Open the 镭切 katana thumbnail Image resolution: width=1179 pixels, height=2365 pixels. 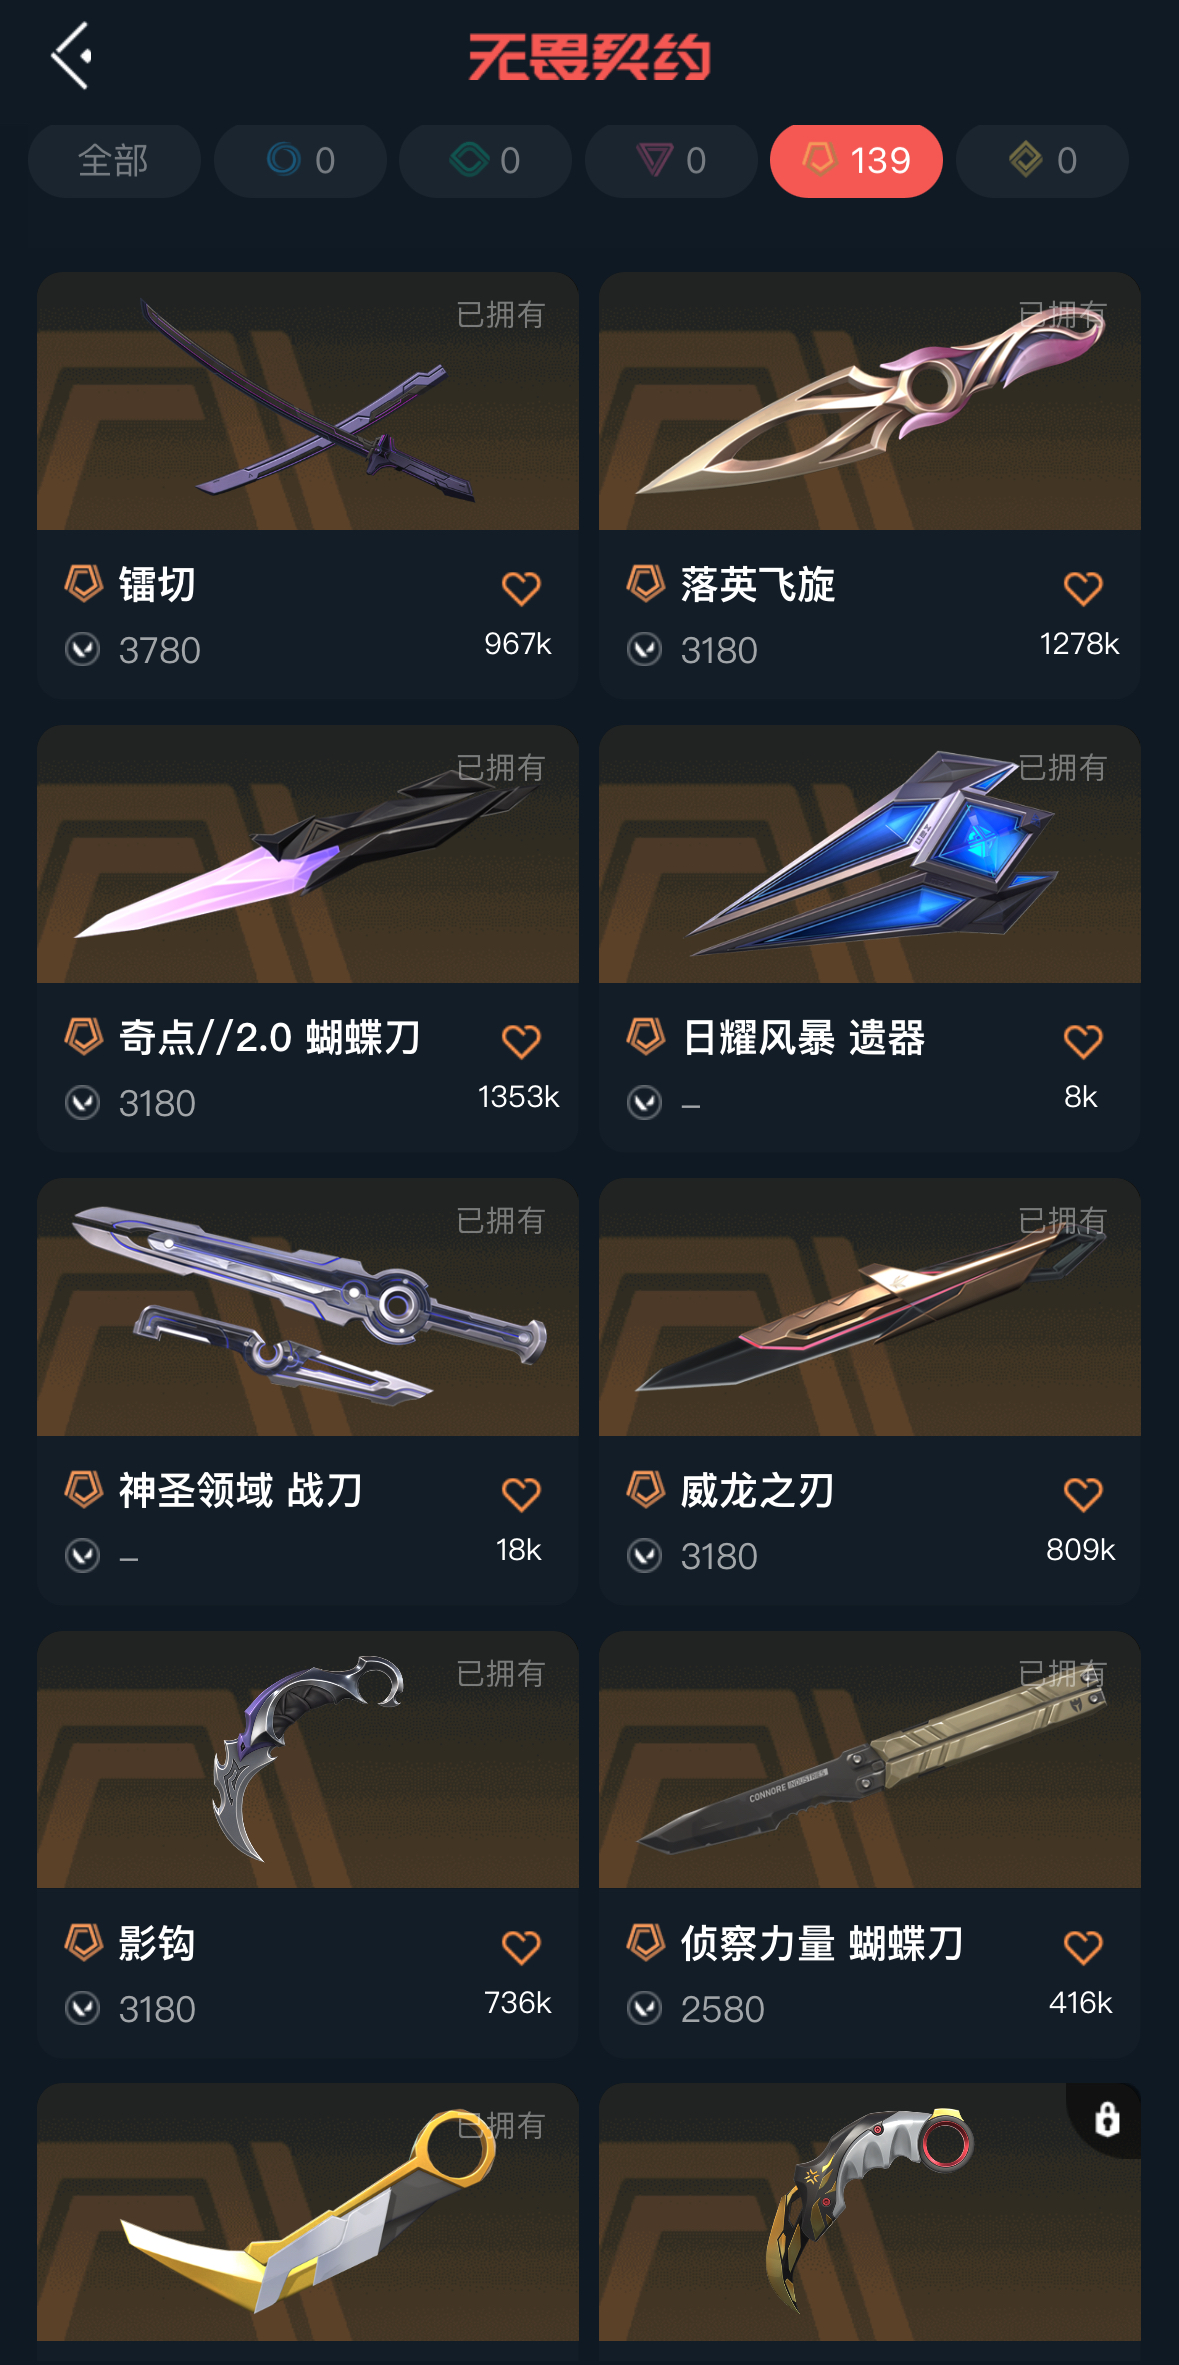coord(308,401)
